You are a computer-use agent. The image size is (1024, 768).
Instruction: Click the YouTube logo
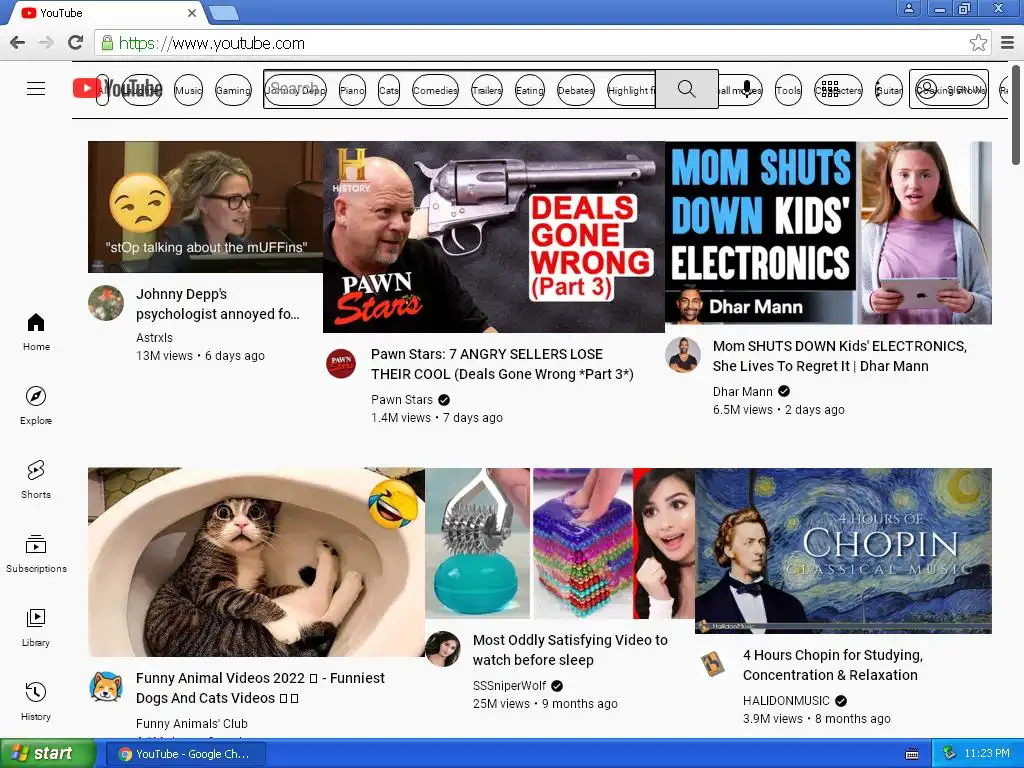coord(118,88)
